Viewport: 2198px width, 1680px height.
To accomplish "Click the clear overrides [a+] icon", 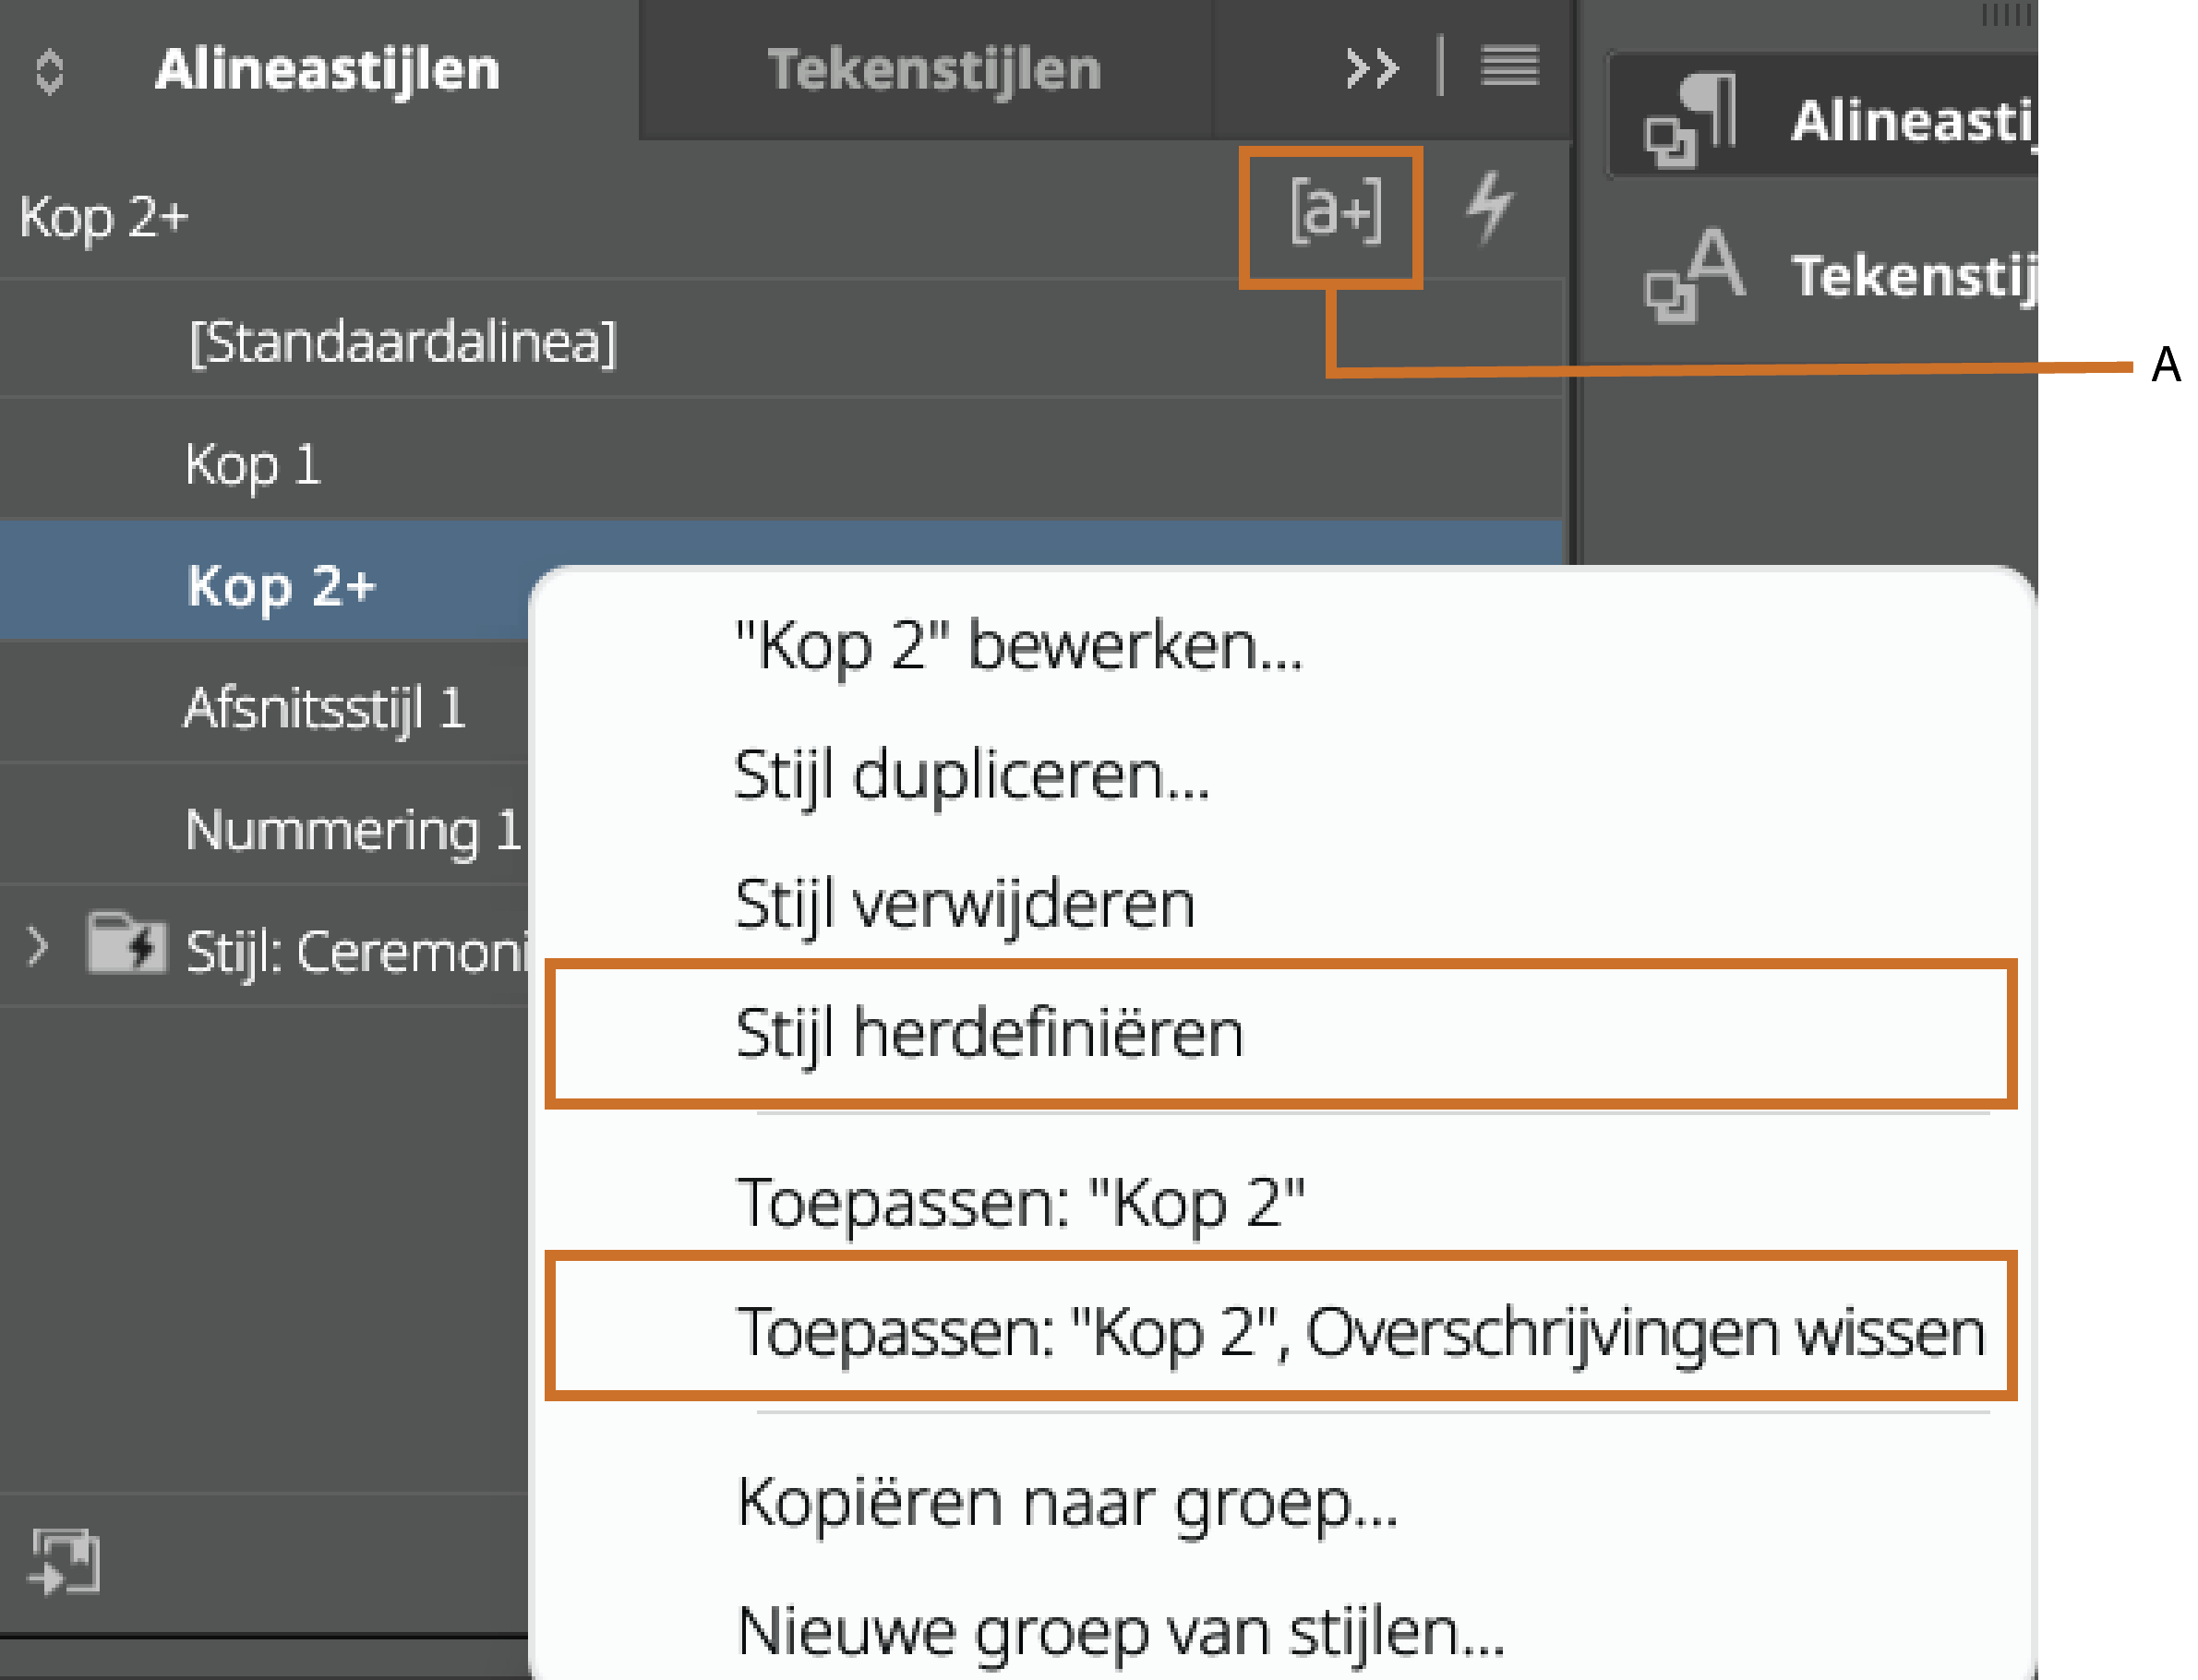I will click(1334, 211).
